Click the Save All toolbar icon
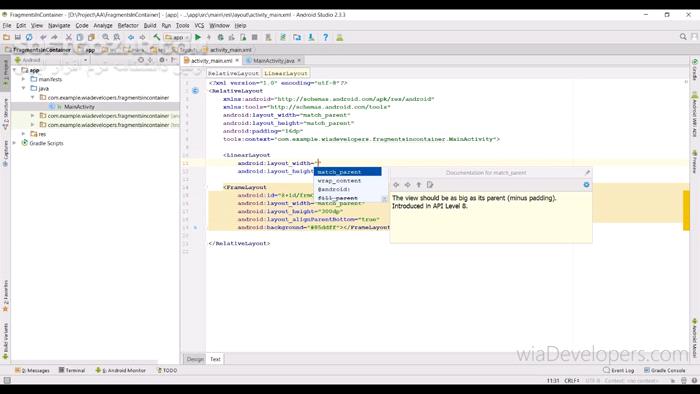This screenshot has width=700, height=394. [18, 37]
